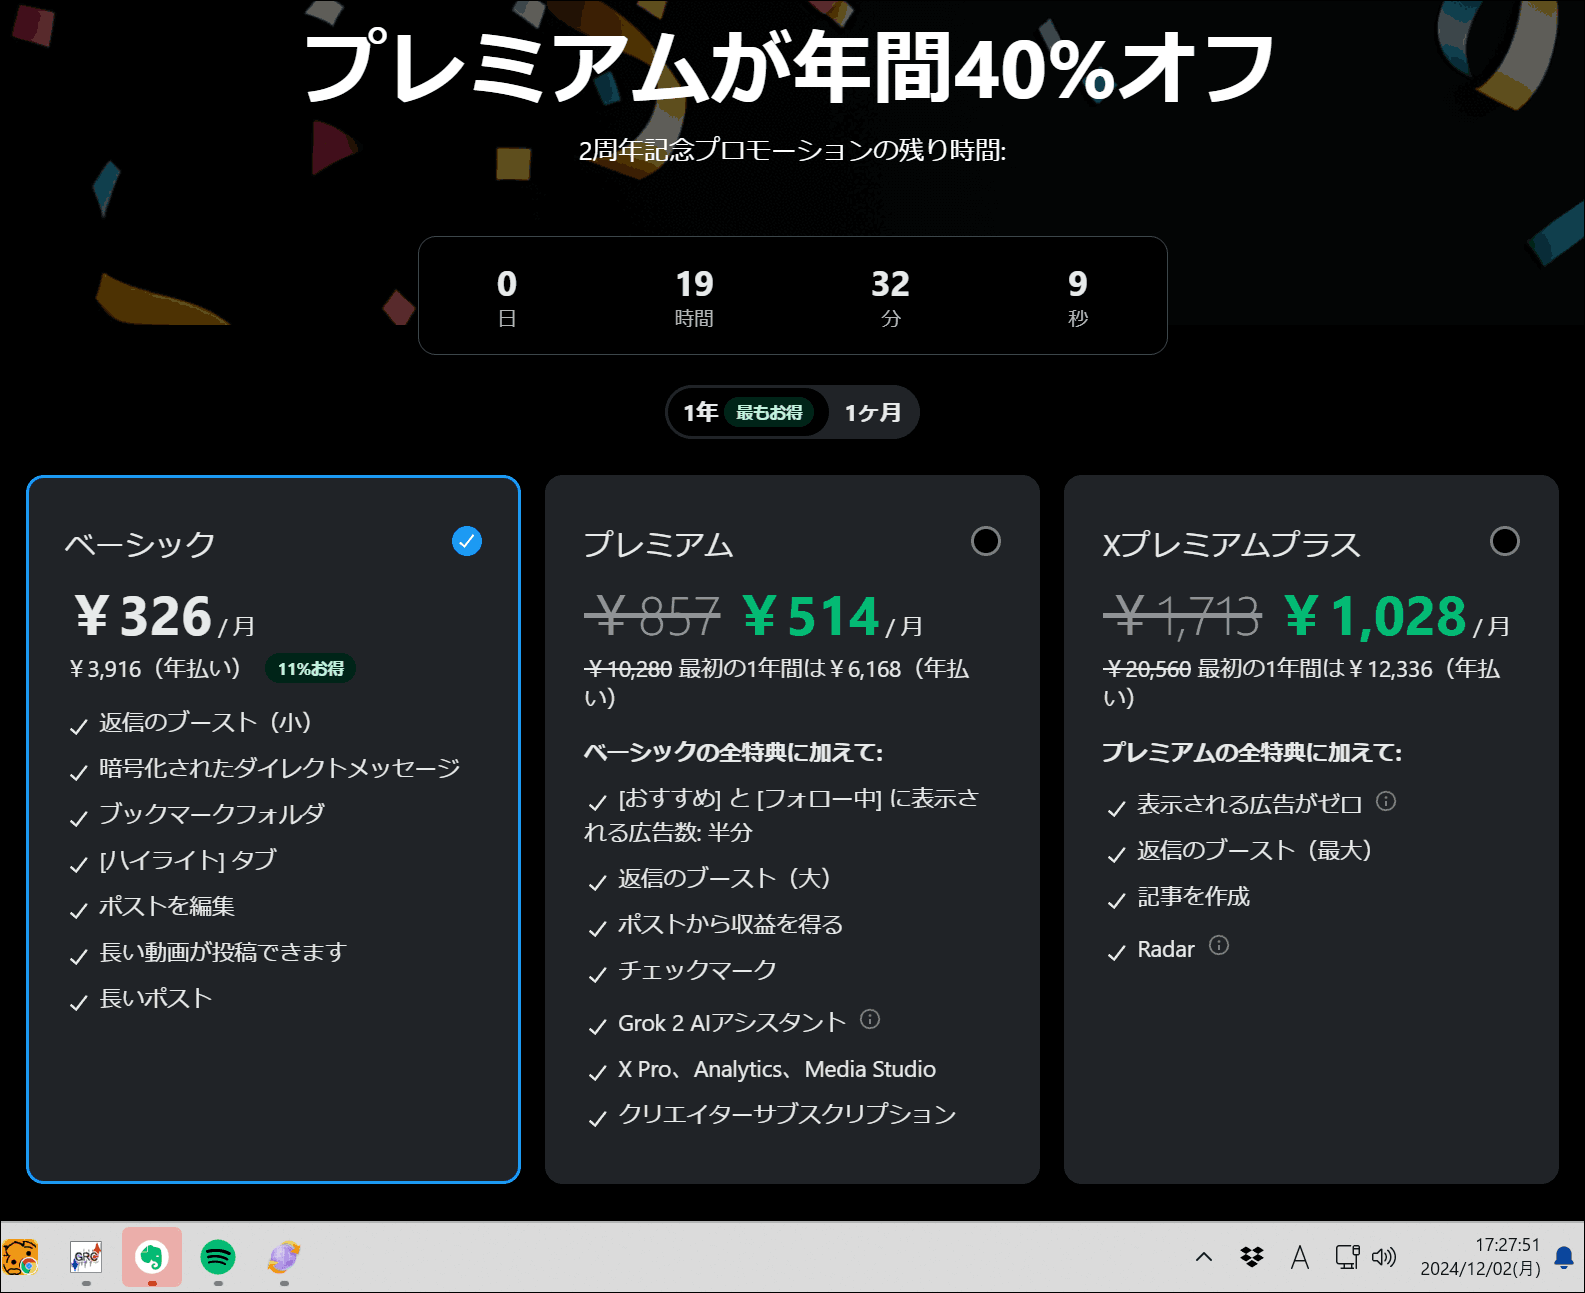Click the ¥326/月 price
The width and height of the screenshot is (1585, 1293).
[x=164, y=616]
